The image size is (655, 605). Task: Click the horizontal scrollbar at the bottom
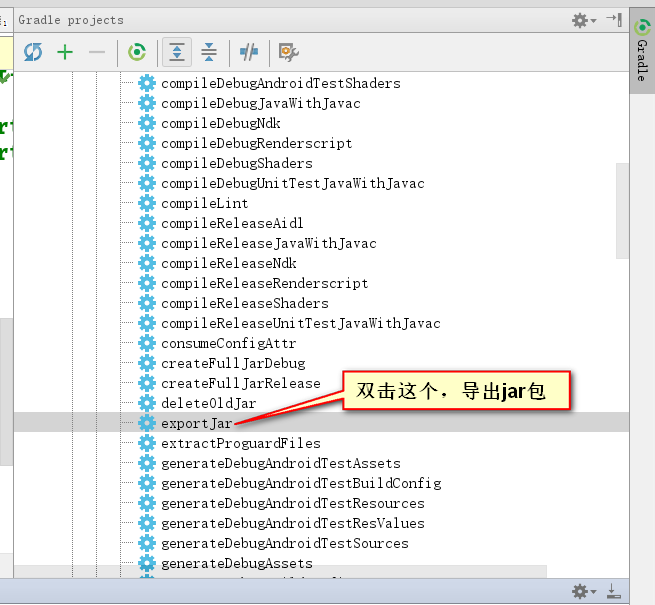[x=280, y=572]
